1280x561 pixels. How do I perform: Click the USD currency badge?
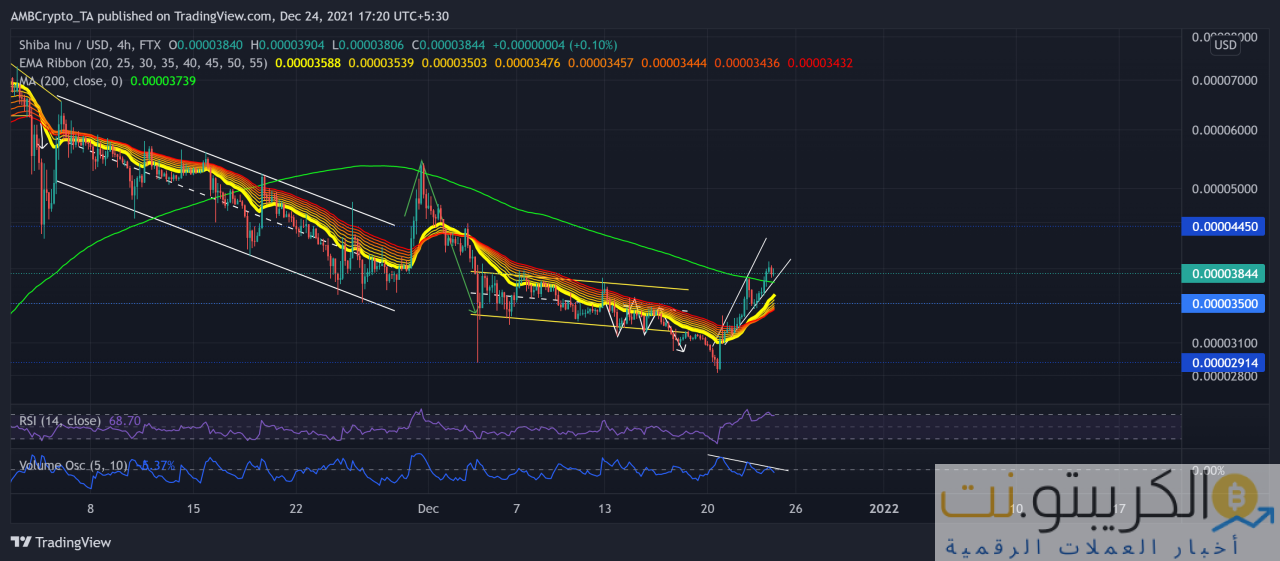click(x=1225, y=45)
